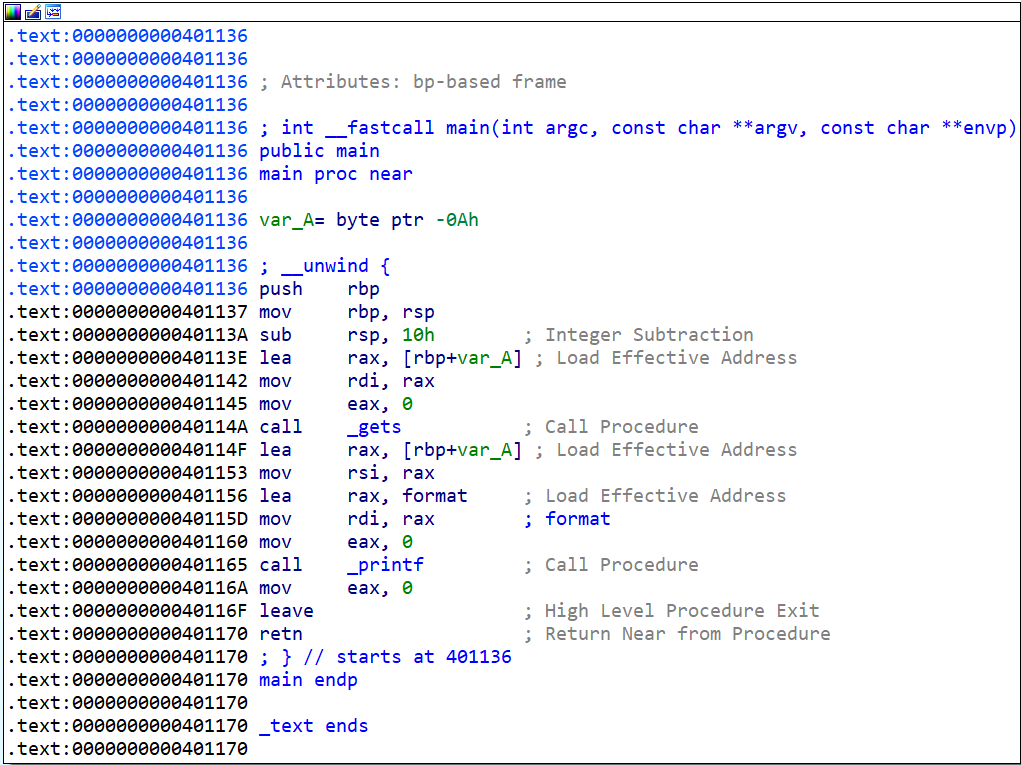Click the '_text ends' directive
The image size is (1021, 765).
[x=314, y=726]
